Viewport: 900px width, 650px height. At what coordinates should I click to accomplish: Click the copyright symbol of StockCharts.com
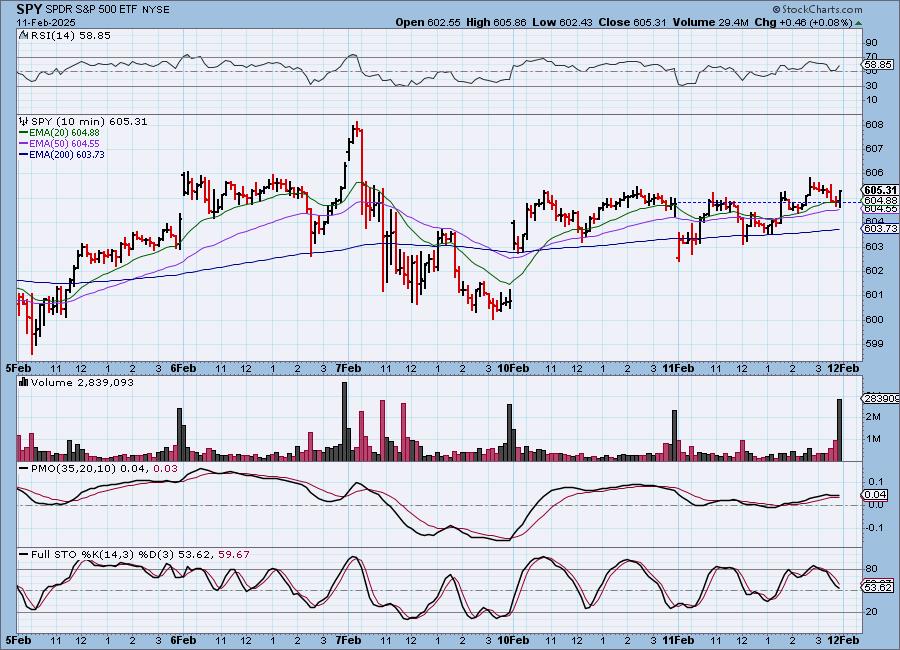(x=776, y=9)
